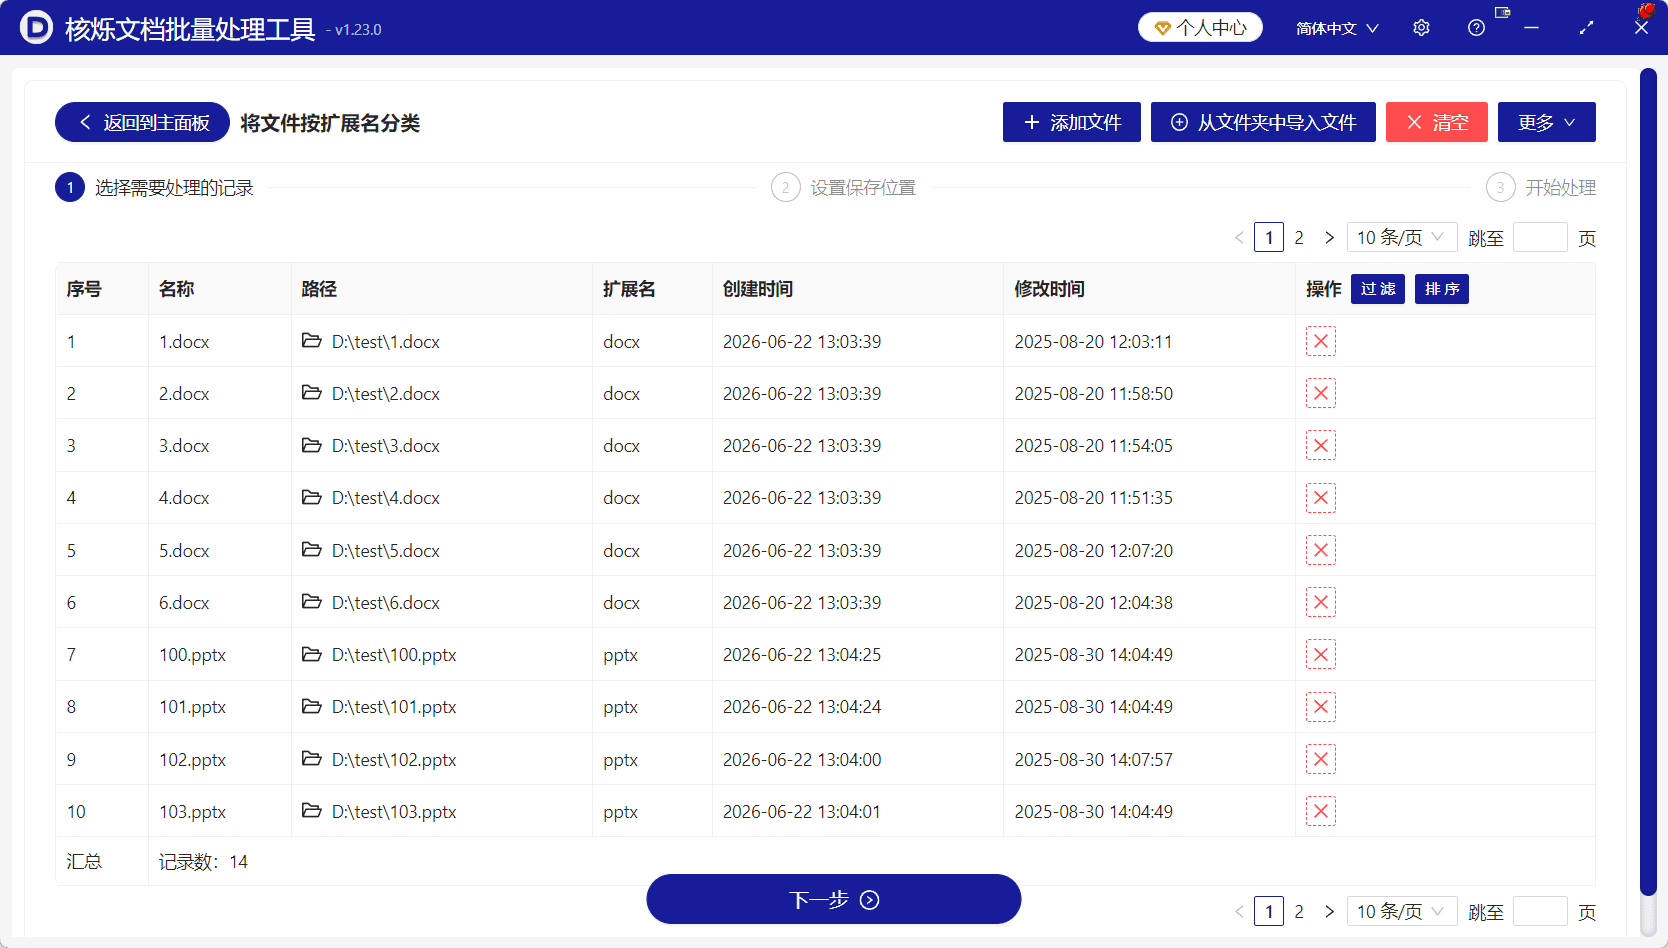Click top 跳至 page number input
The image size is (1668, 948).
tap(1540, 237)
